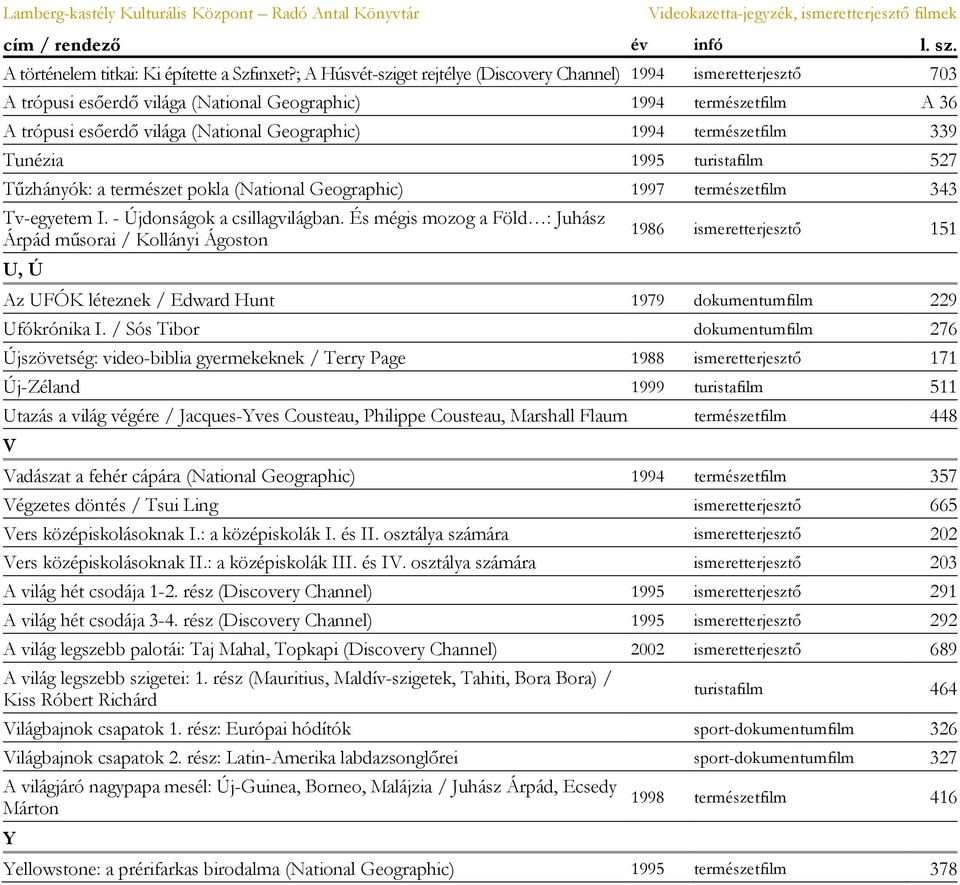This screenshot has height=885, width=960.
Task: Select header text 'Videokazetta-jegyzék, ismeretterjesztő filmek'
Action: coord(802,13)
